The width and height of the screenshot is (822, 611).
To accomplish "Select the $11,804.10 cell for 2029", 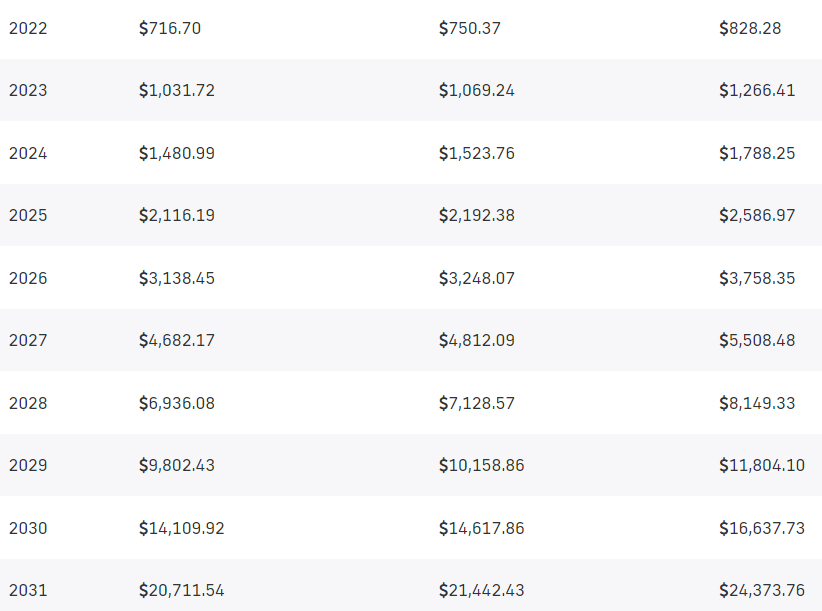I will (762, 465).
